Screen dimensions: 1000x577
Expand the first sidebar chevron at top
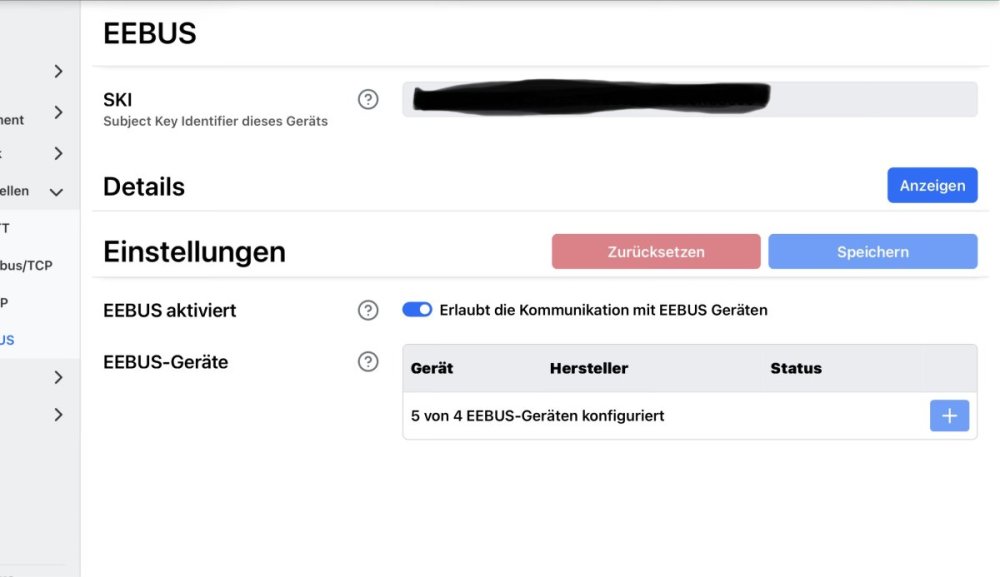tap(58, 71)
